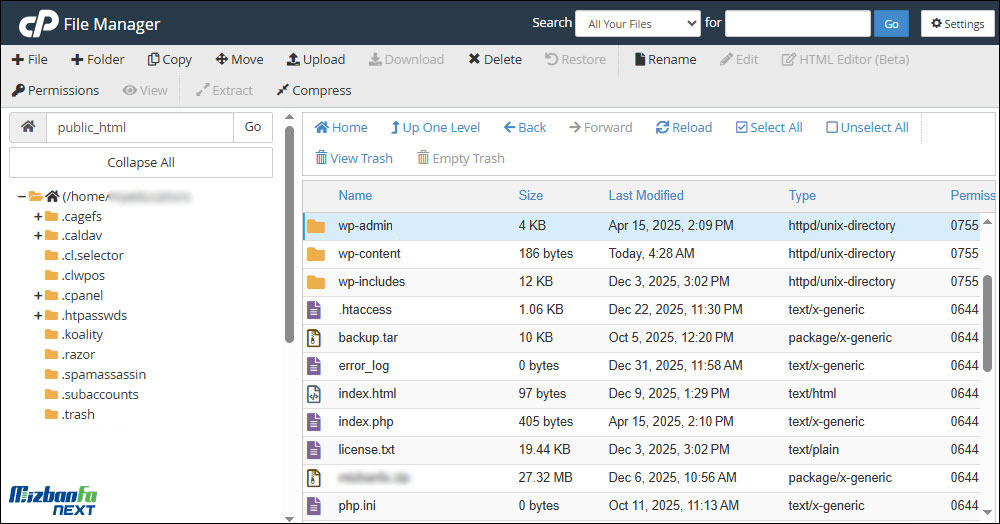Click the Compress tool icon
Viewport: 1000px width, 524px height.
tap(313, 90)
